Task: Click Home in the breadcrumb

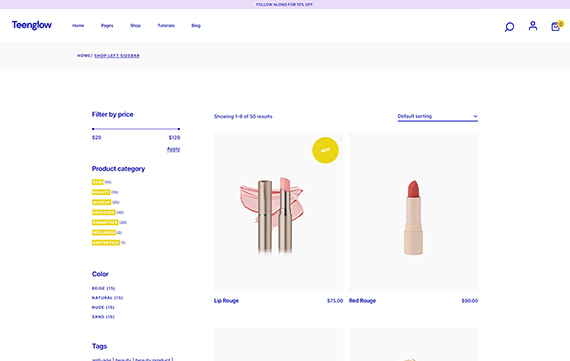Action: (84, 56)
